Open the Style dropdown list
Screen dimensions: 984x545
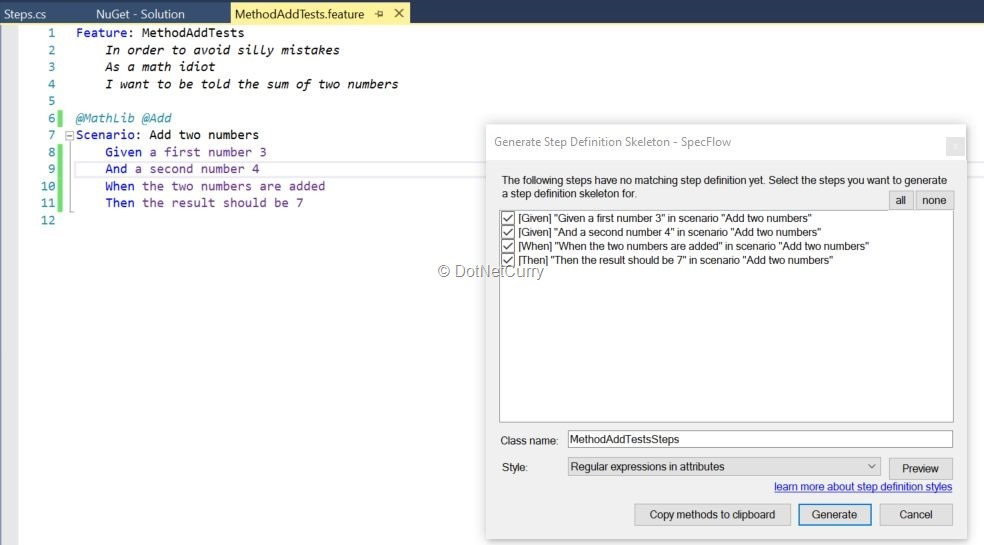point(724,467)
